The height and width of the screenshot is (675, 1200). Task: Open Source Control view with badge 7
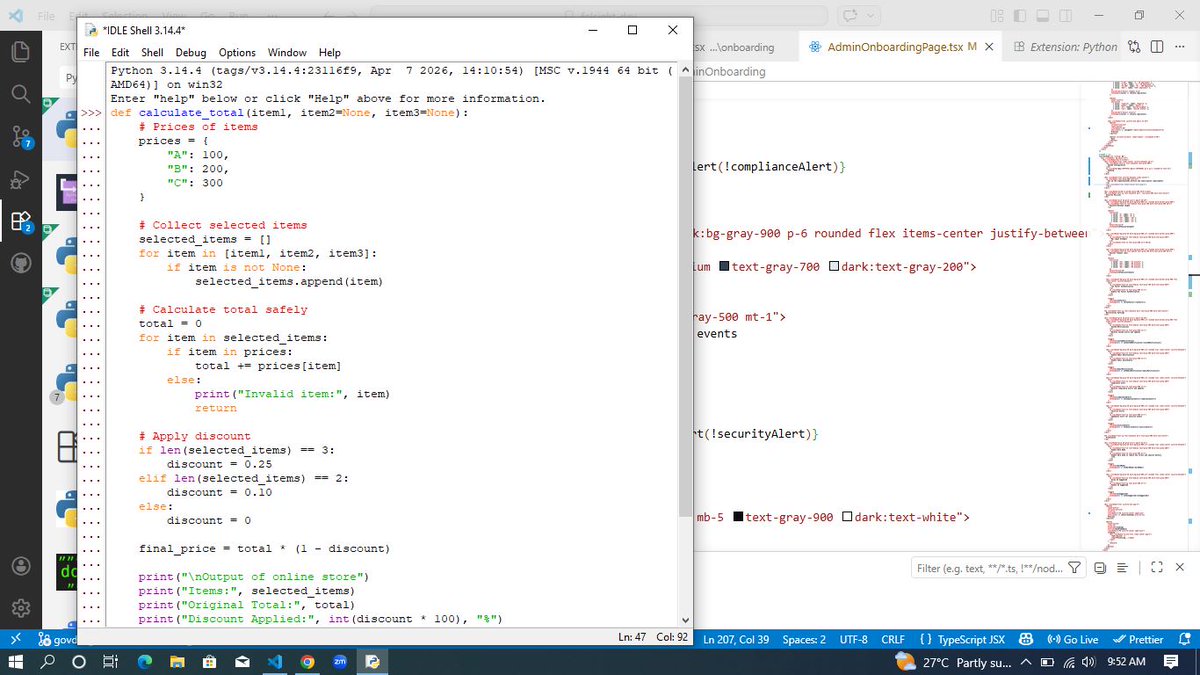click(x=22, y=137)
